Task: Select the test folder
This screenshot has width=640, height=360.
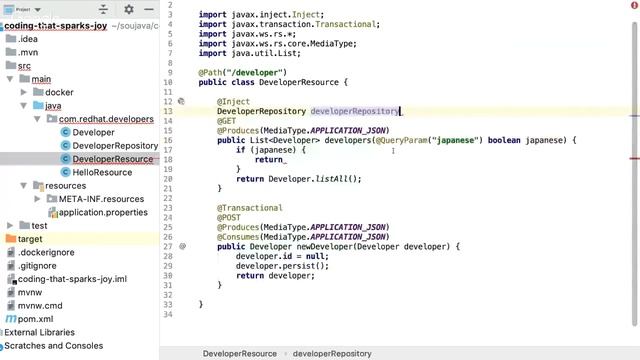Action: [39, 226]
